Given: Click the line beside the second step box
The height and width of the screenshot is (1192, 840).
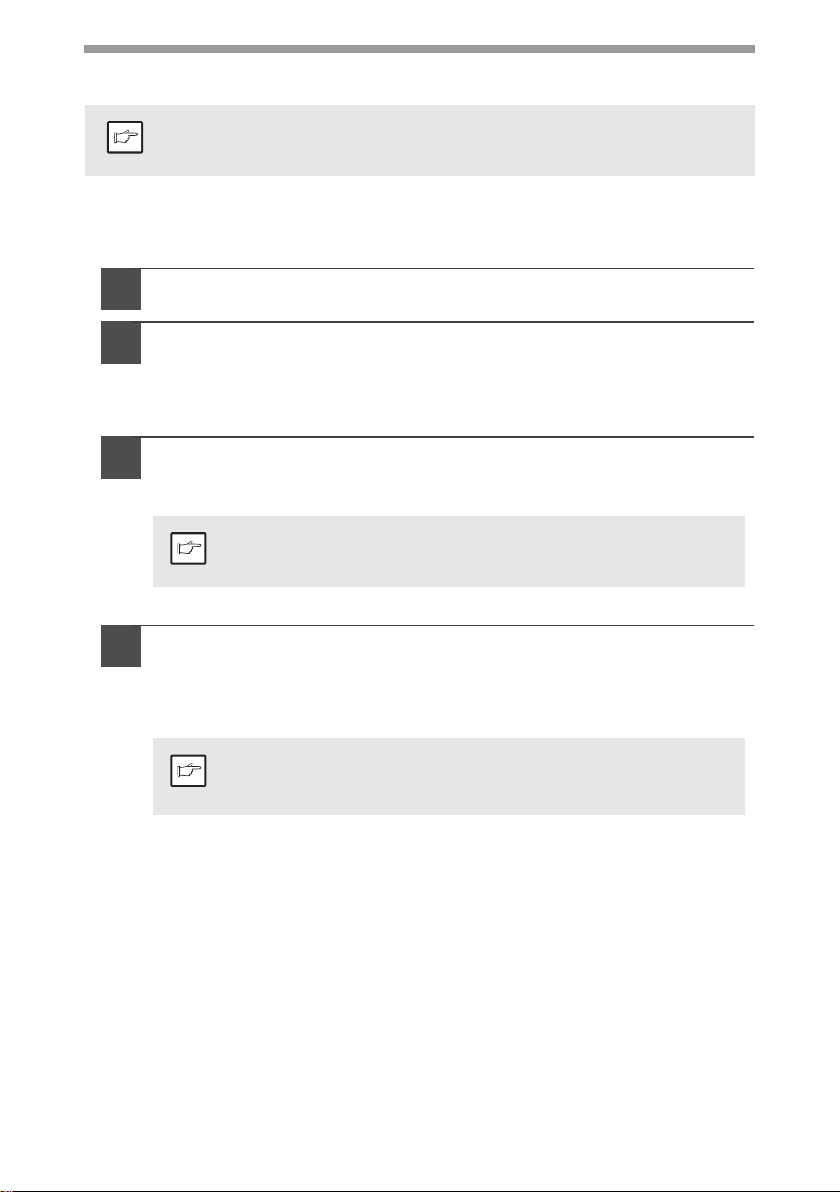Looking at the screenshot, I should [448, 322].
